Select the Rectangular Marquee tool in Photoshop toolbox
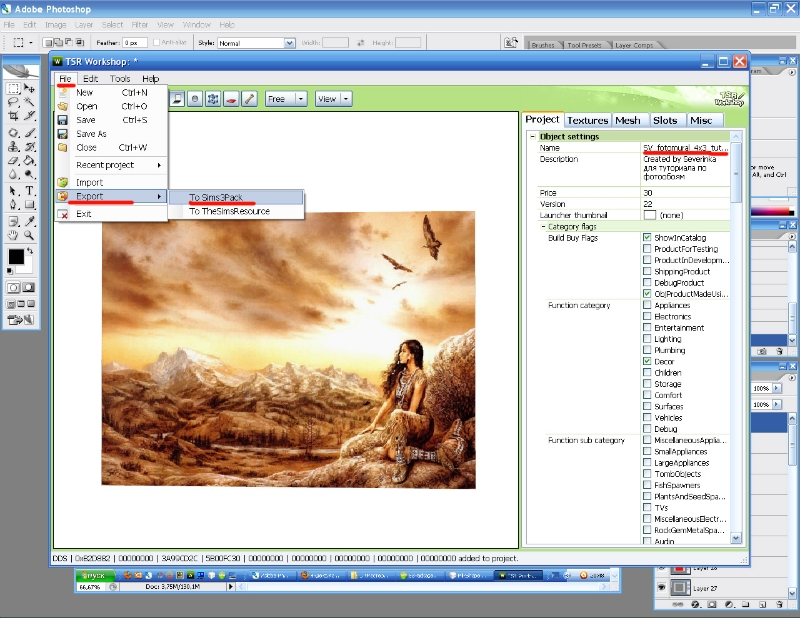Screen dimensions: 800x618 (13, 88)
